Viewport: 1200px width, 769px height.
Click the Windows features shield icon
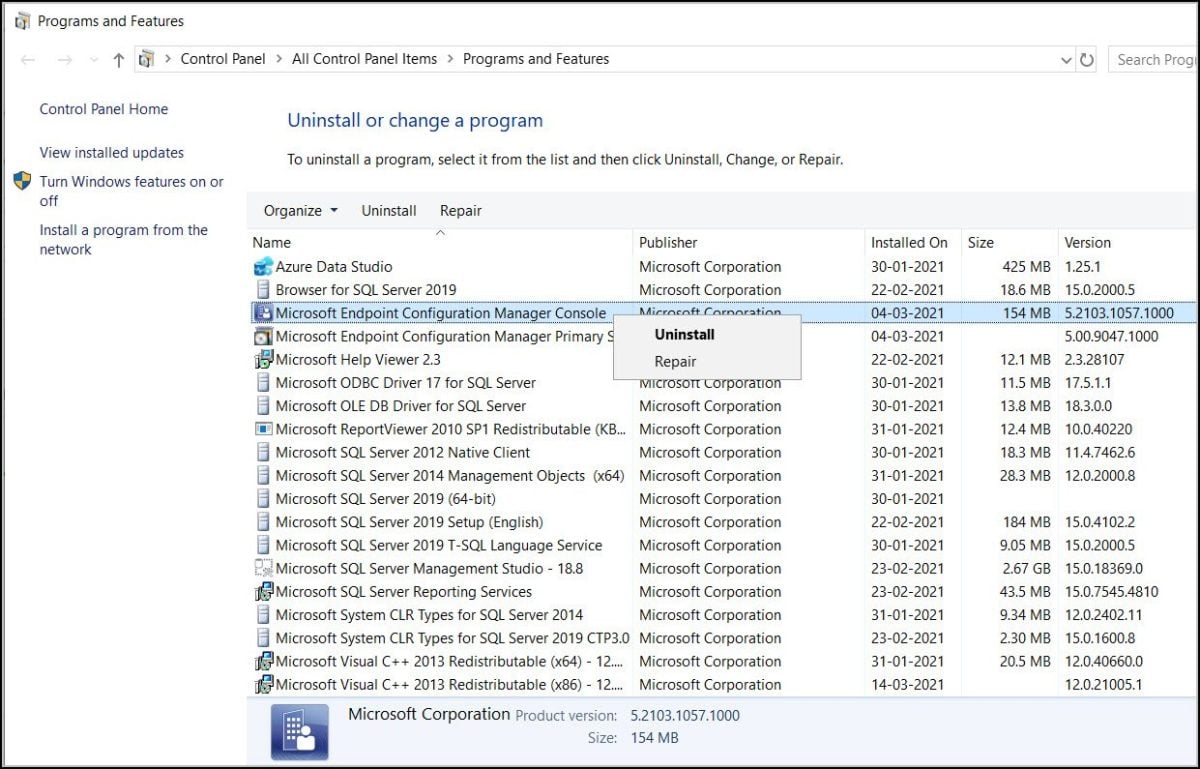point(22,181)
